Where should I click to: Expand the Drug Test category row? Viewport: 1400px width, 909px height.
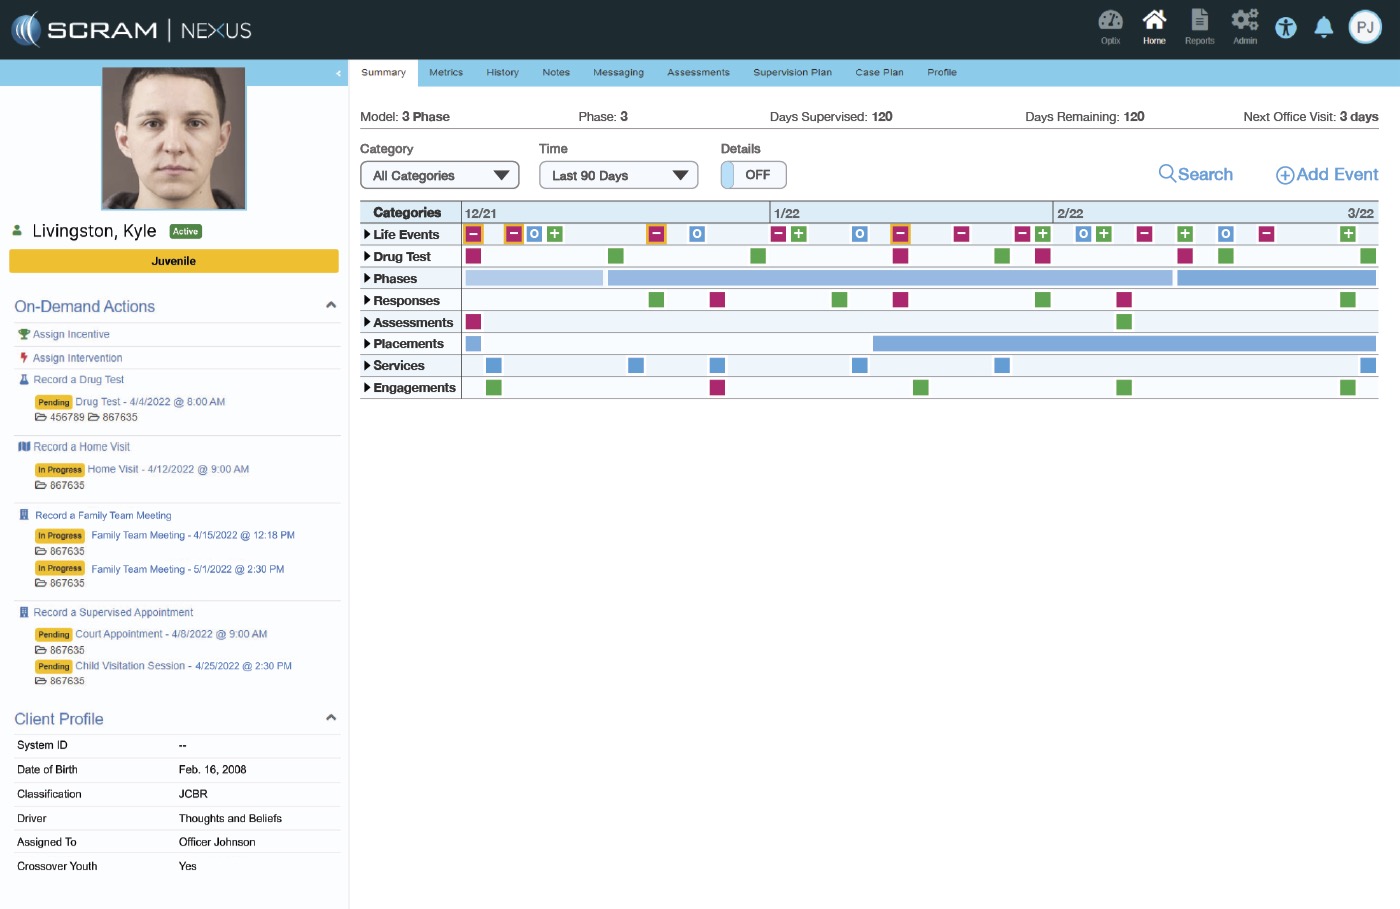402,257
